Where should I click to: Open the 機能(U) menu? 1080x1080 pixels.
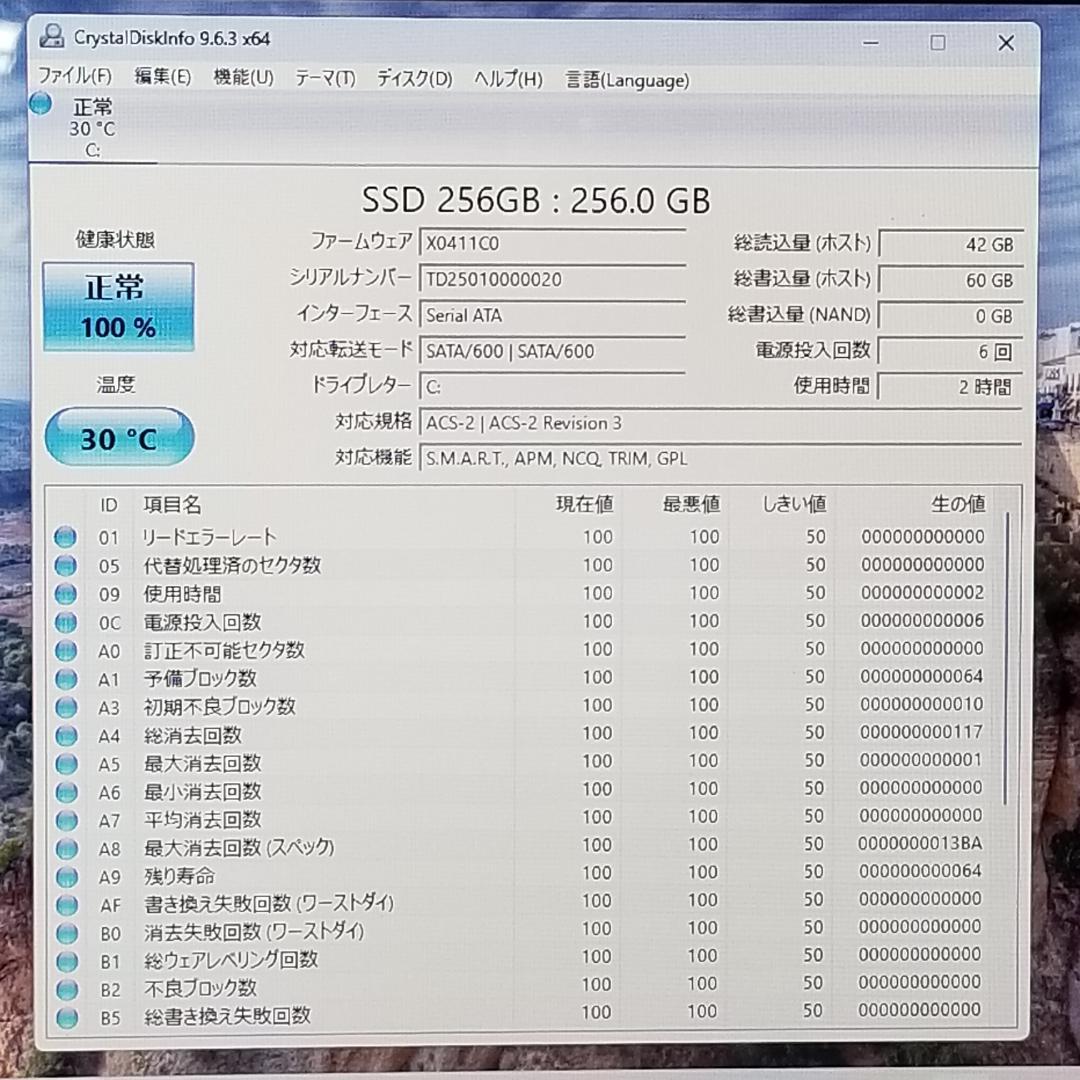click(x=241, y=80)
